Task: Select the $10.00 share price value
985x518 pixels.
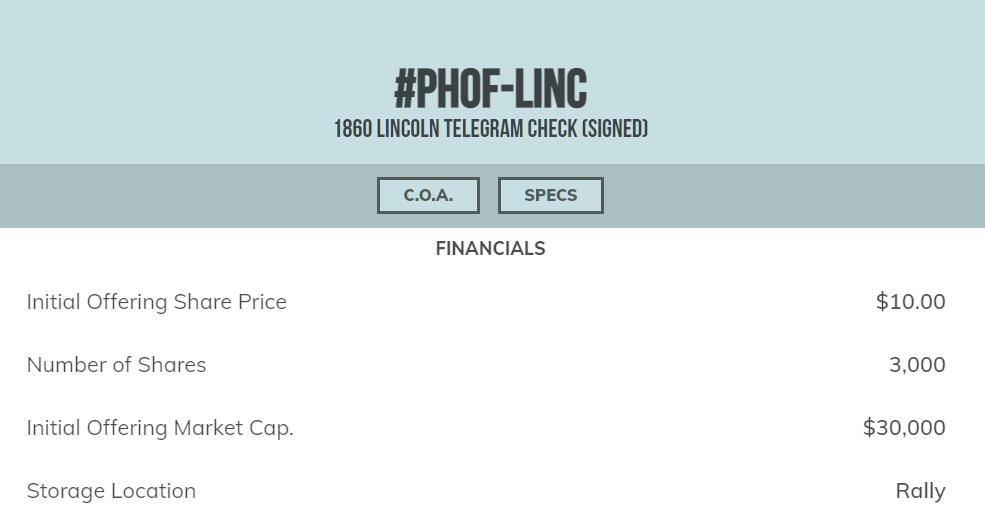Action: pos(910,302)
